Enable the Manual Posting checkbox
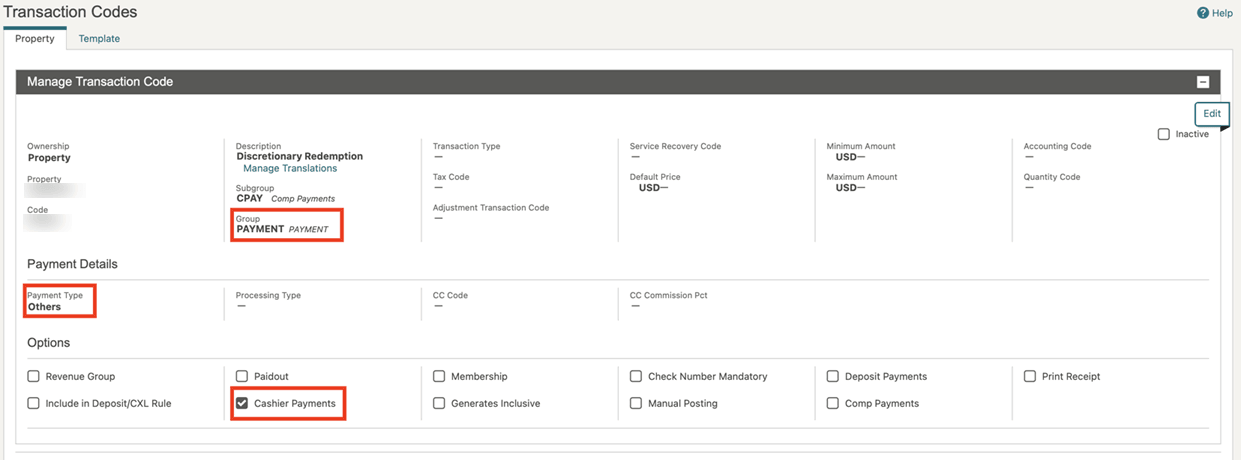This screenshot has height=460, width=1241. point(636,403)
